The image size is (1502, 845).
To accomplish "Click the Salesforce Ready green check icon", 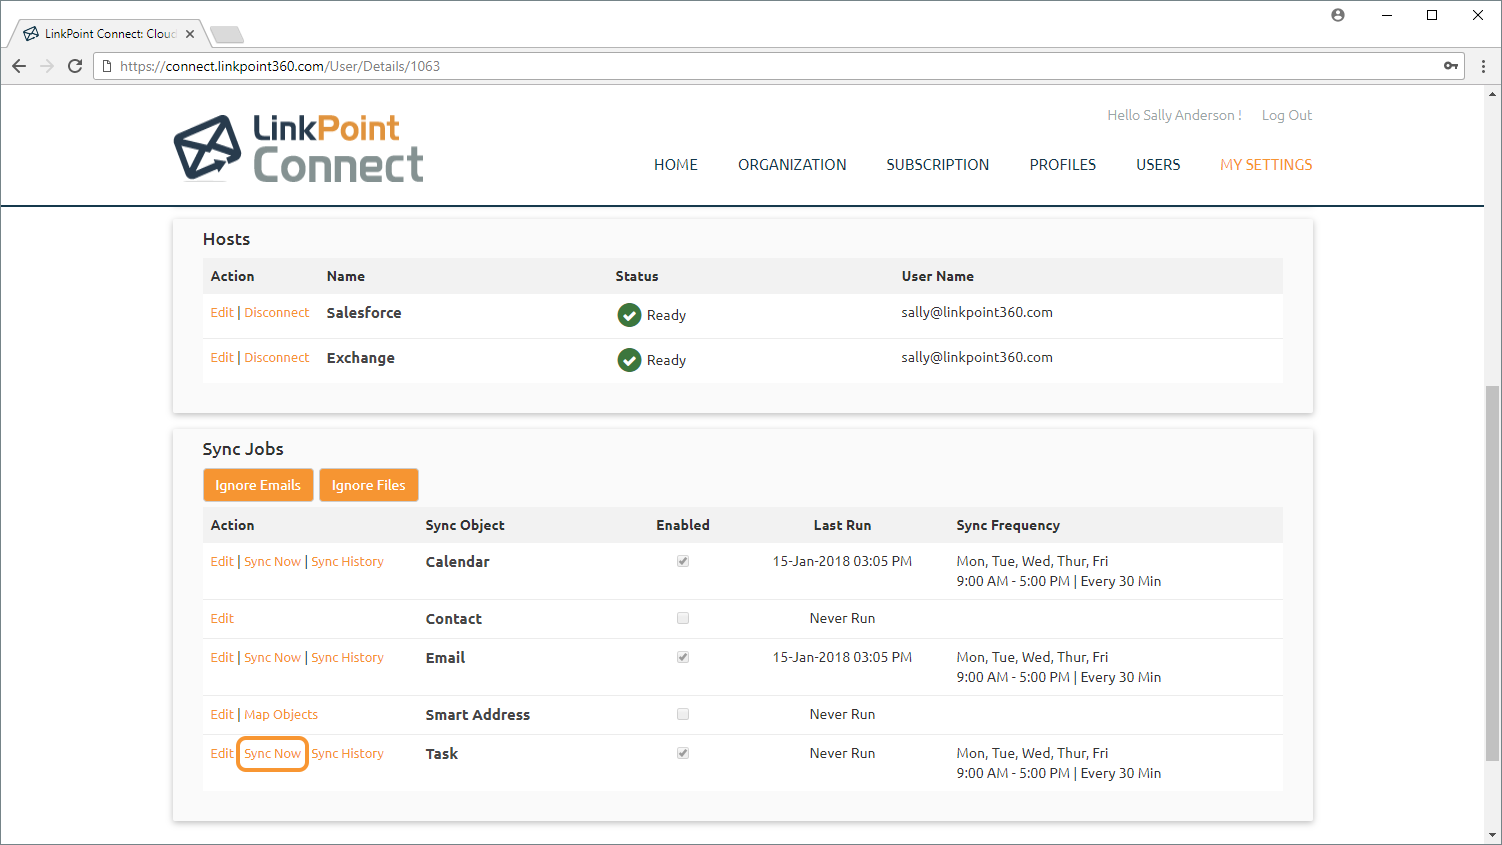I will [629, 315].
